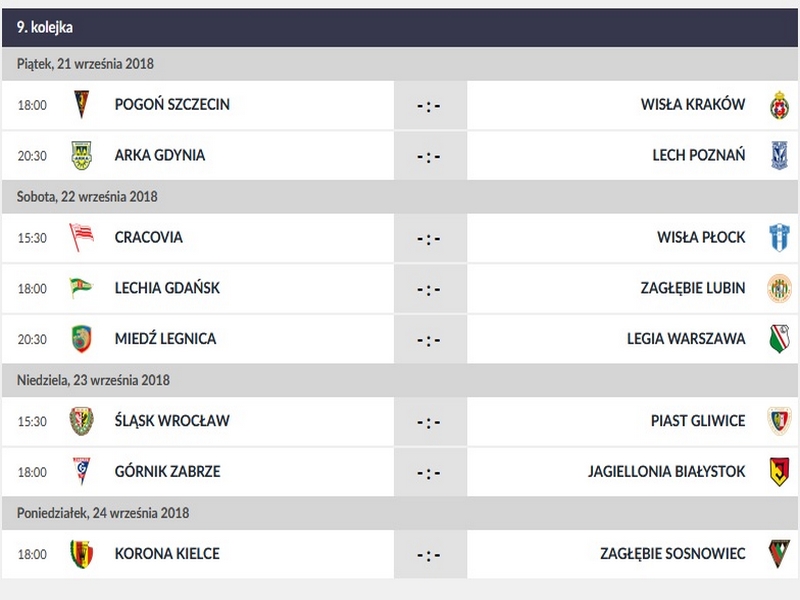
Task: Click the Lech Poznań club crest
Action: tap(779, 156)
